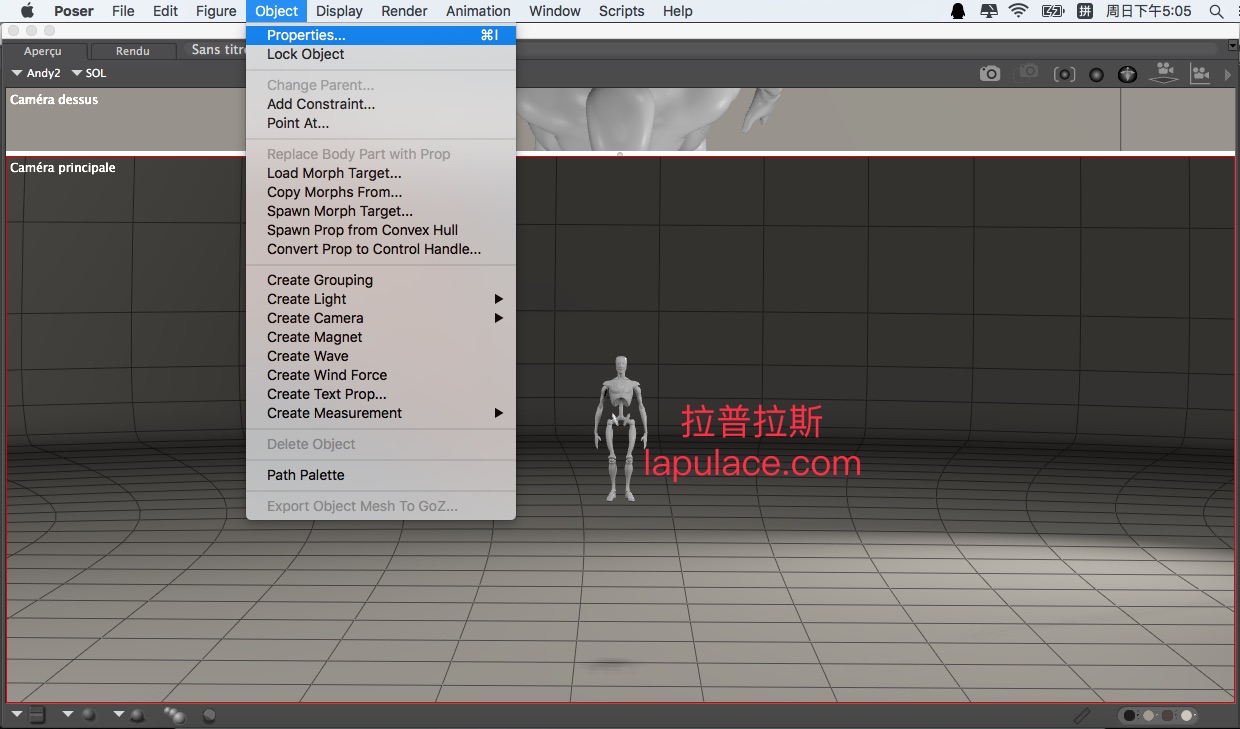Click the solid camera render icon
1240x729 pixels.
tap(990, 73)
